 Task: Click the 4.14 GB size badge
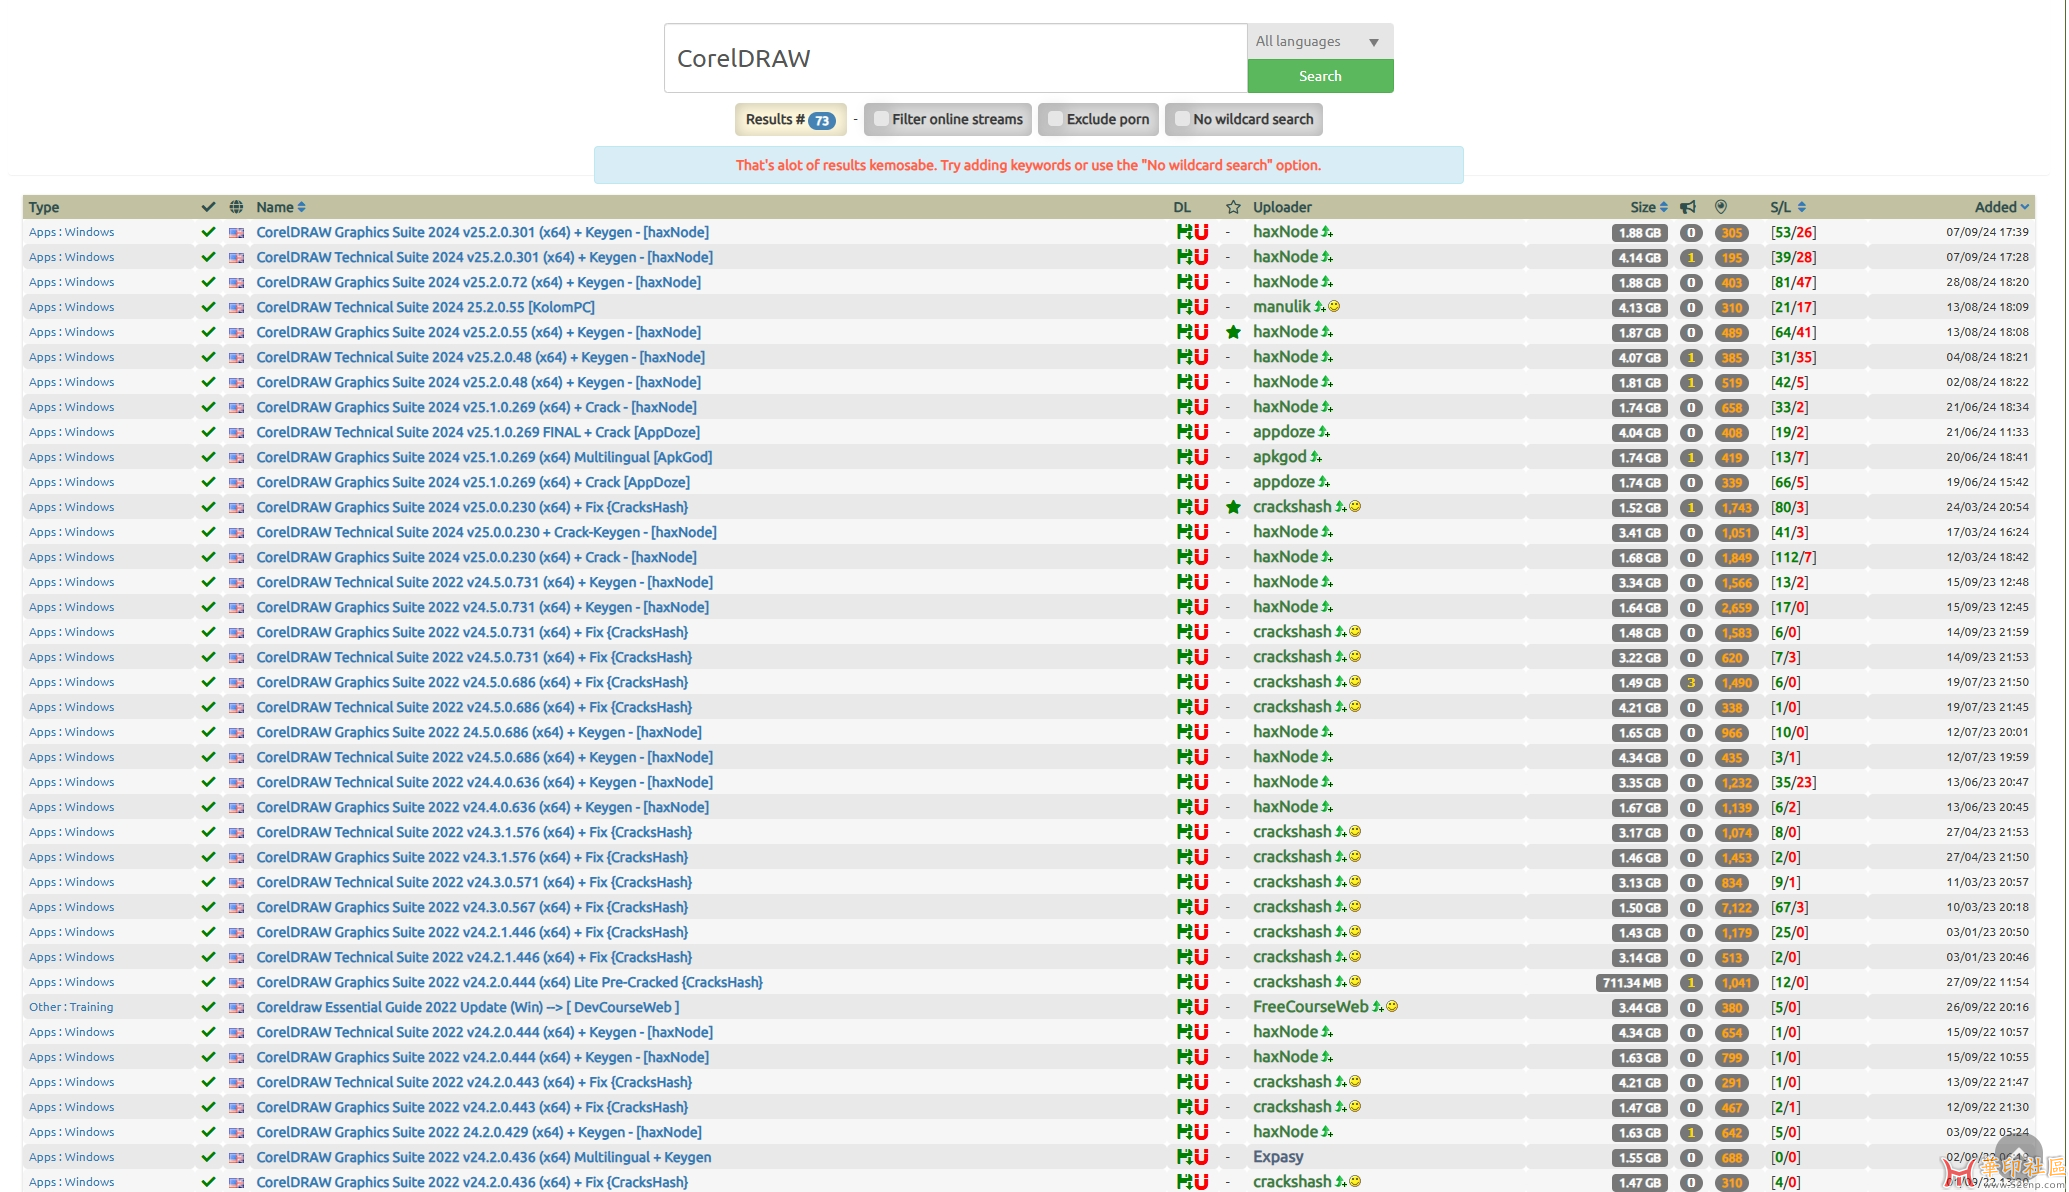click(1640, 258)
